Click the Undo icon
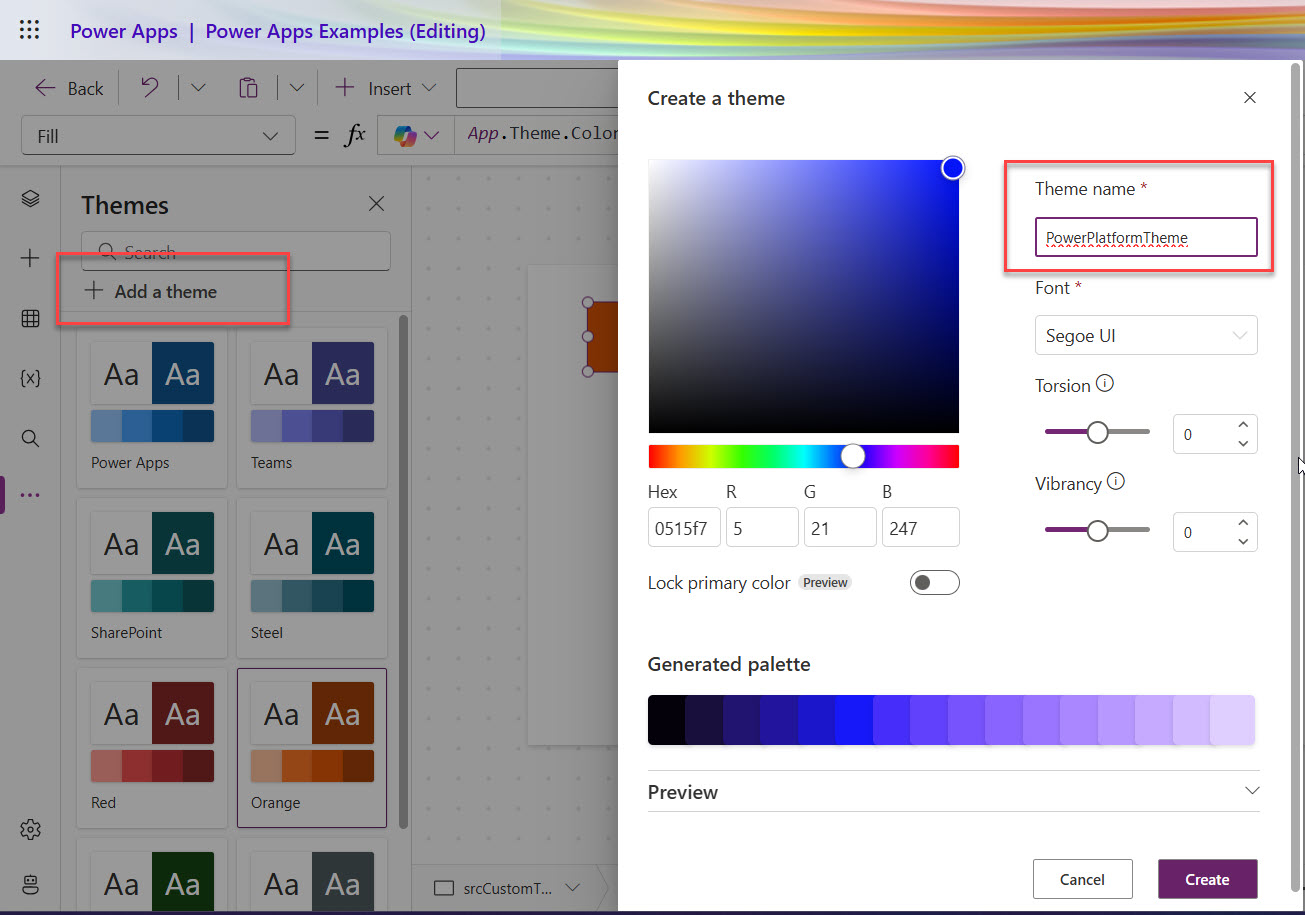 click(x=149, y=88)
